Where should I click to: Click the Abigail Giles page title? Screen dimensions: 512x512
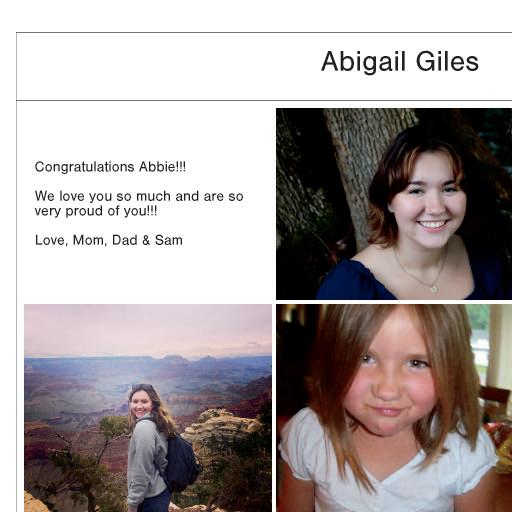pos(400,62)
